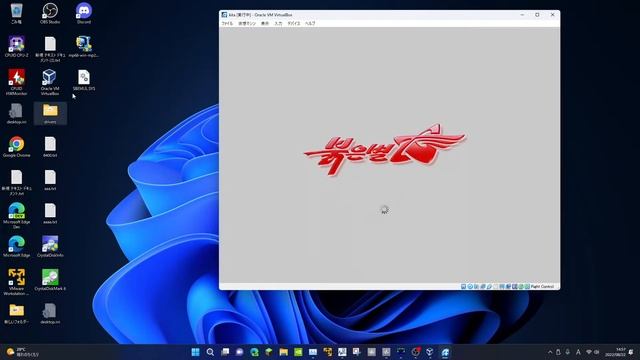Select the text file below Google Chrome's neighbor 8400.txt
This screenshot has height=360, width=640.
(50, 180)
